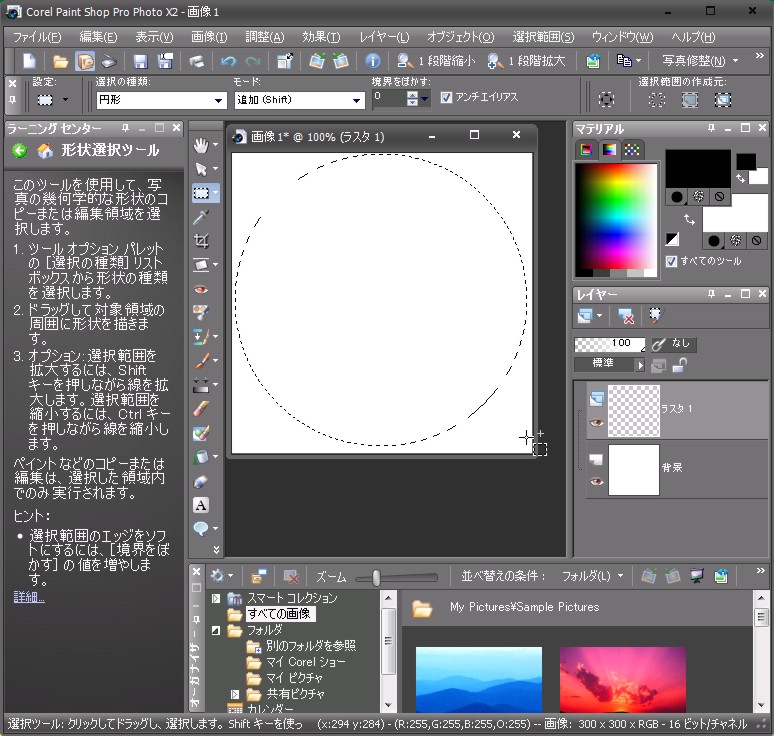Select the Selection tool in tools palette

(x=201, y=193)
